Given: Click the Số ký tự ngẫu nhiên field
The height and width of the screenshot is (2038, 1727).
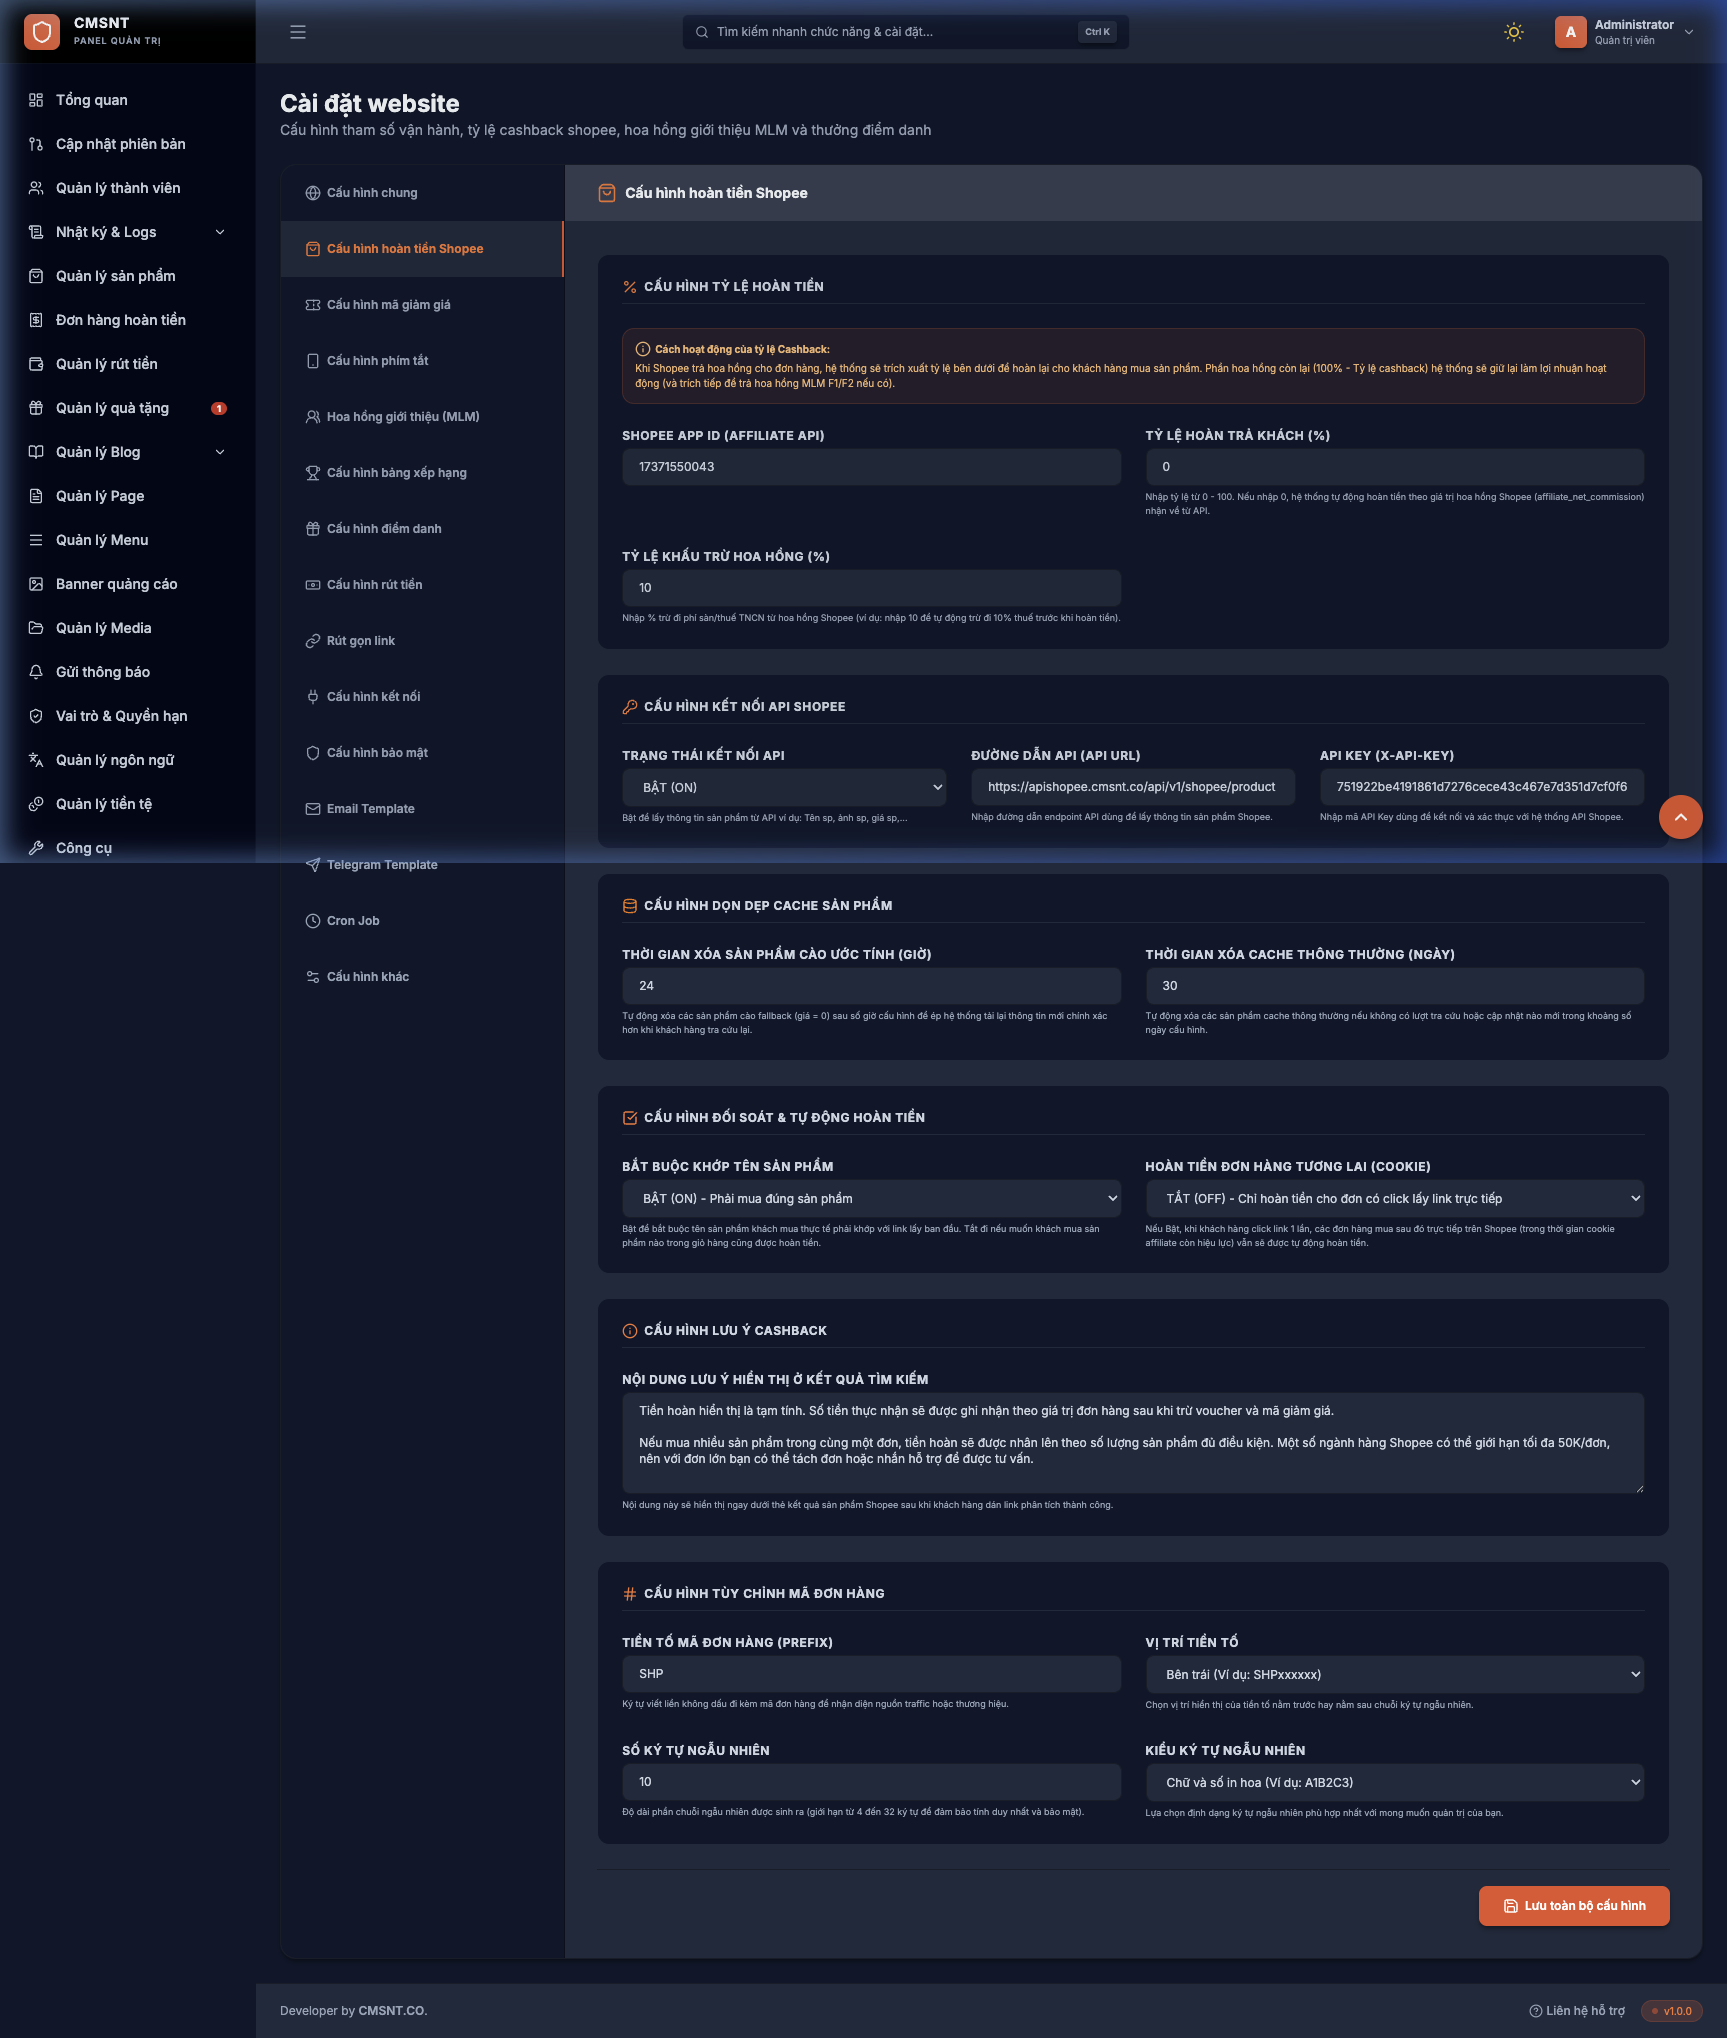Looking at the screenshot, I should coord(871,1782).
